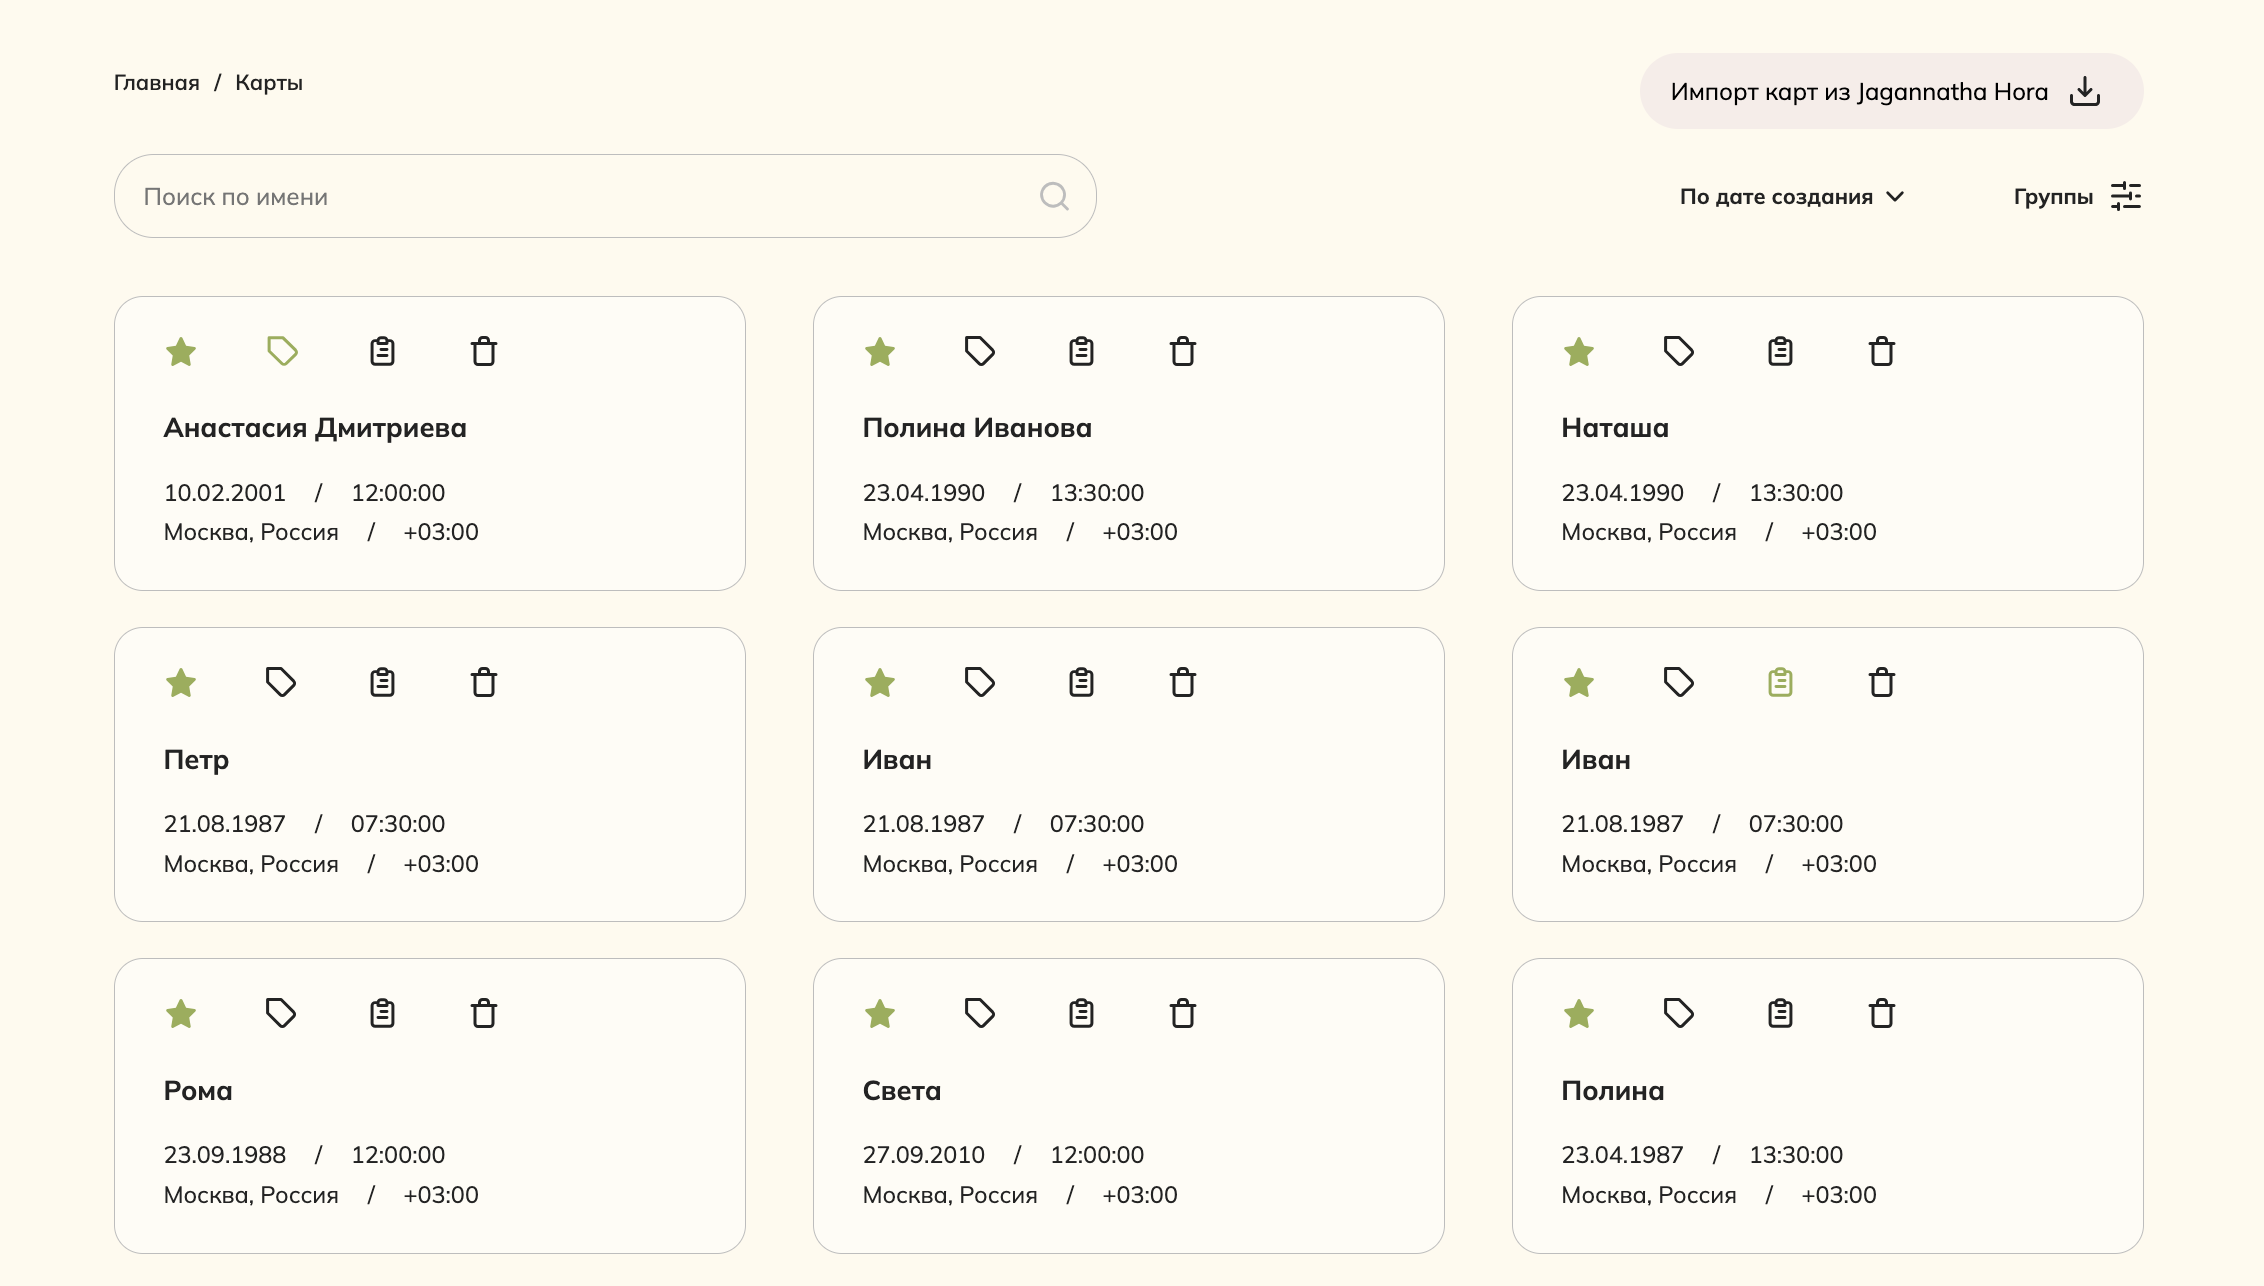Open notes clipboard on Полина Иванова card

coord(1081,351)
